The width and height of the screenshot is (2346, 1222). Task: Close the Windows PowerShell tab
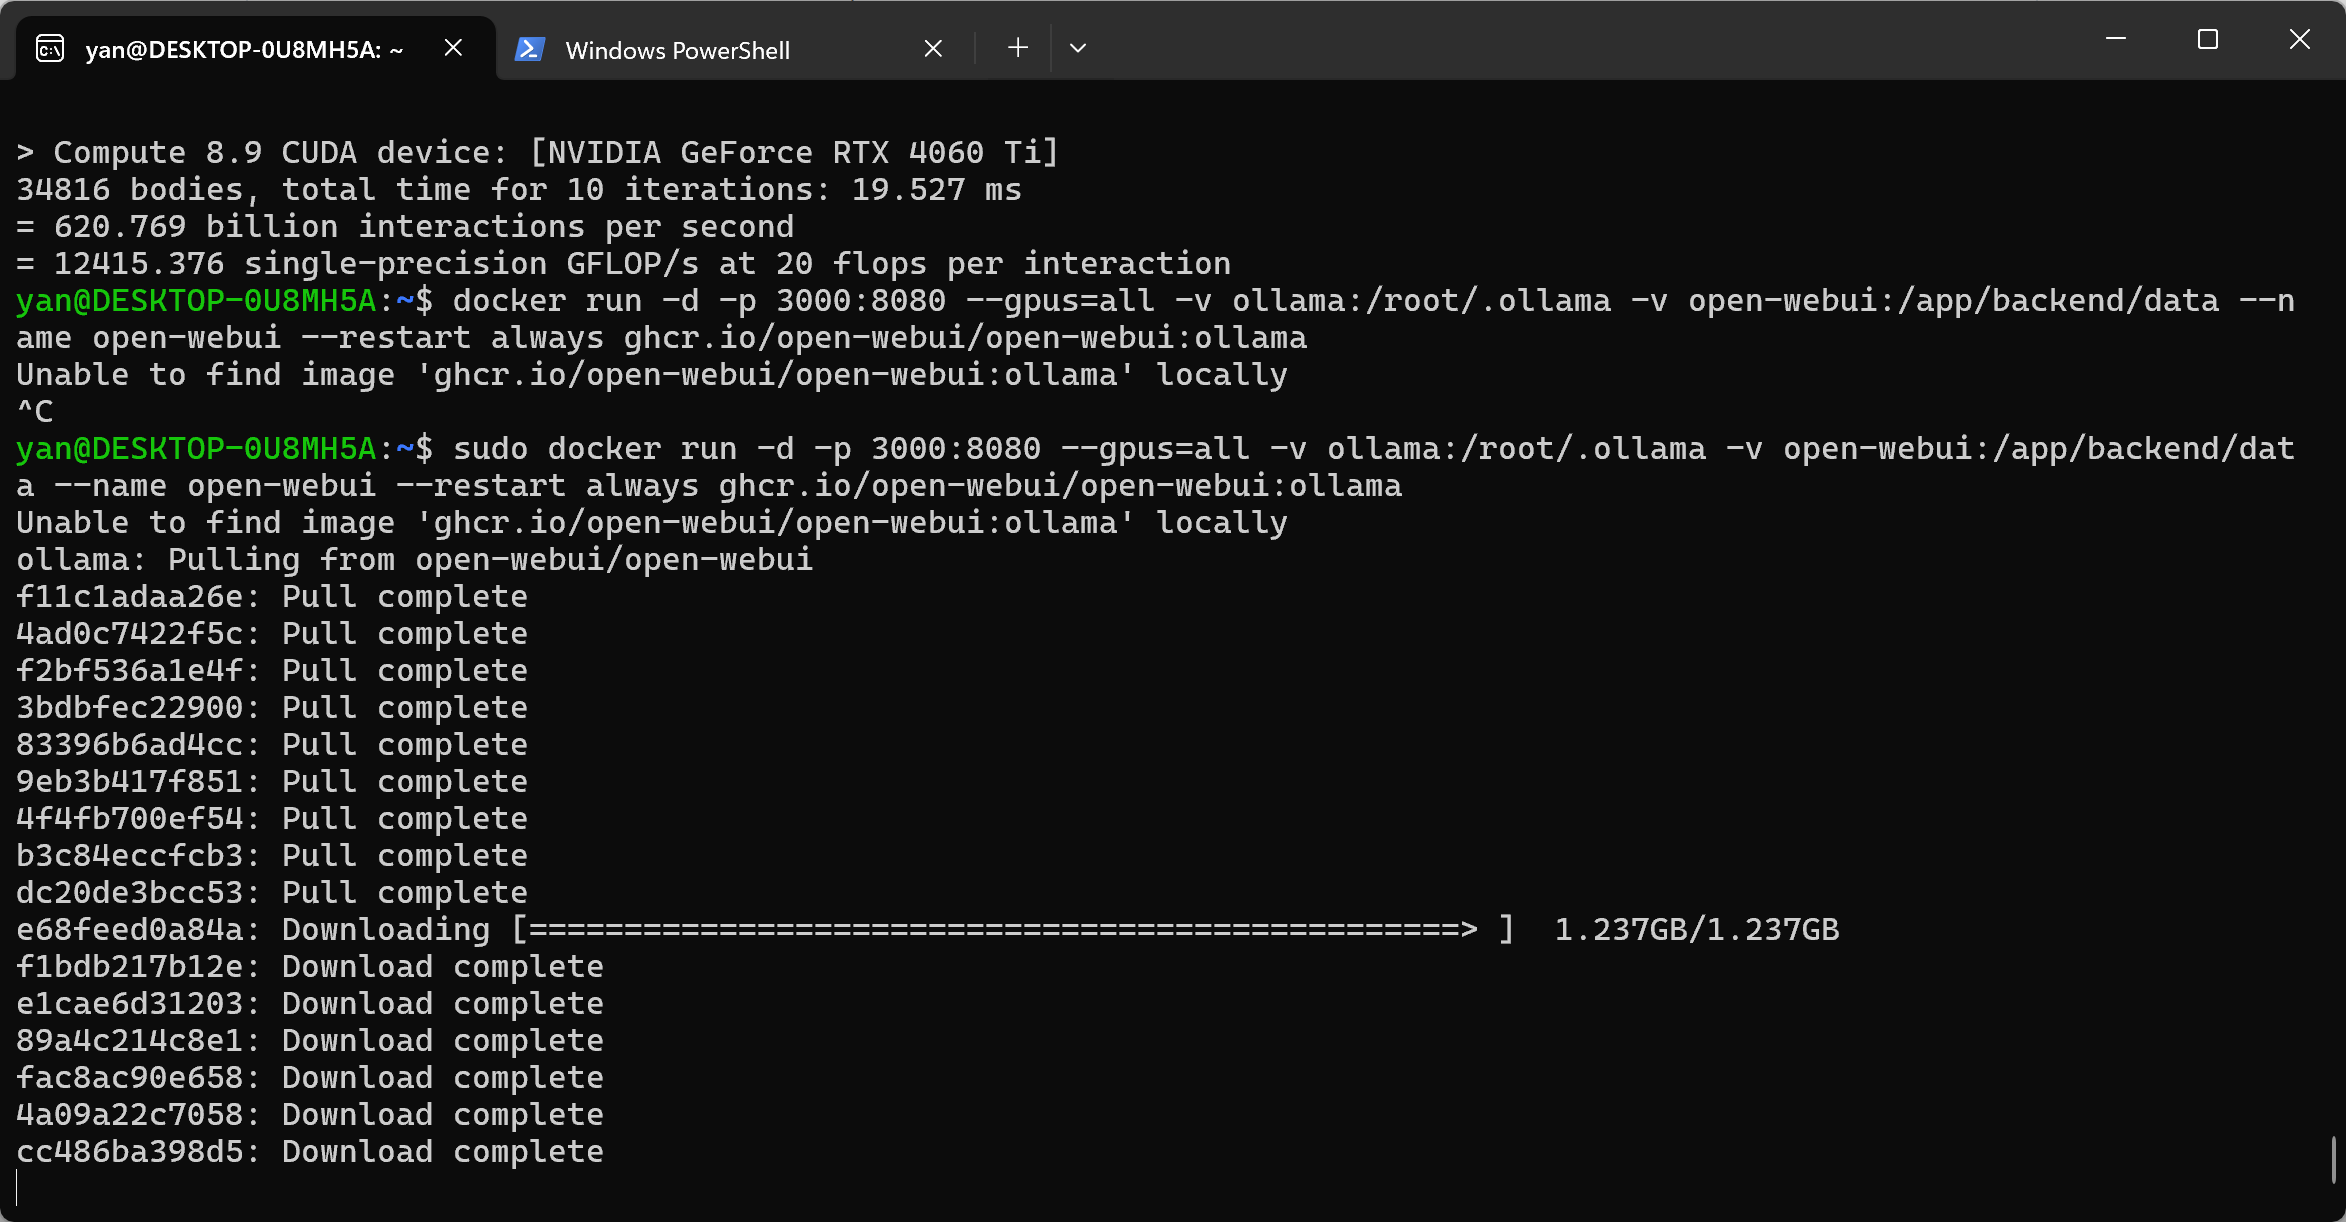click(x=933, y=48)
